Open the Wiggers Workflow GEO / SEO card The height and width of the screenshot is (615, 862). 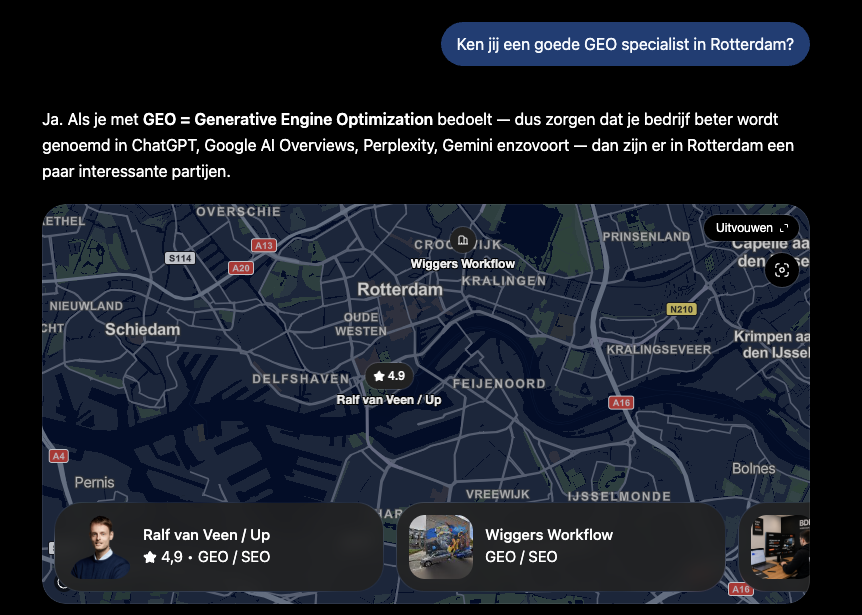click(561, 546)
